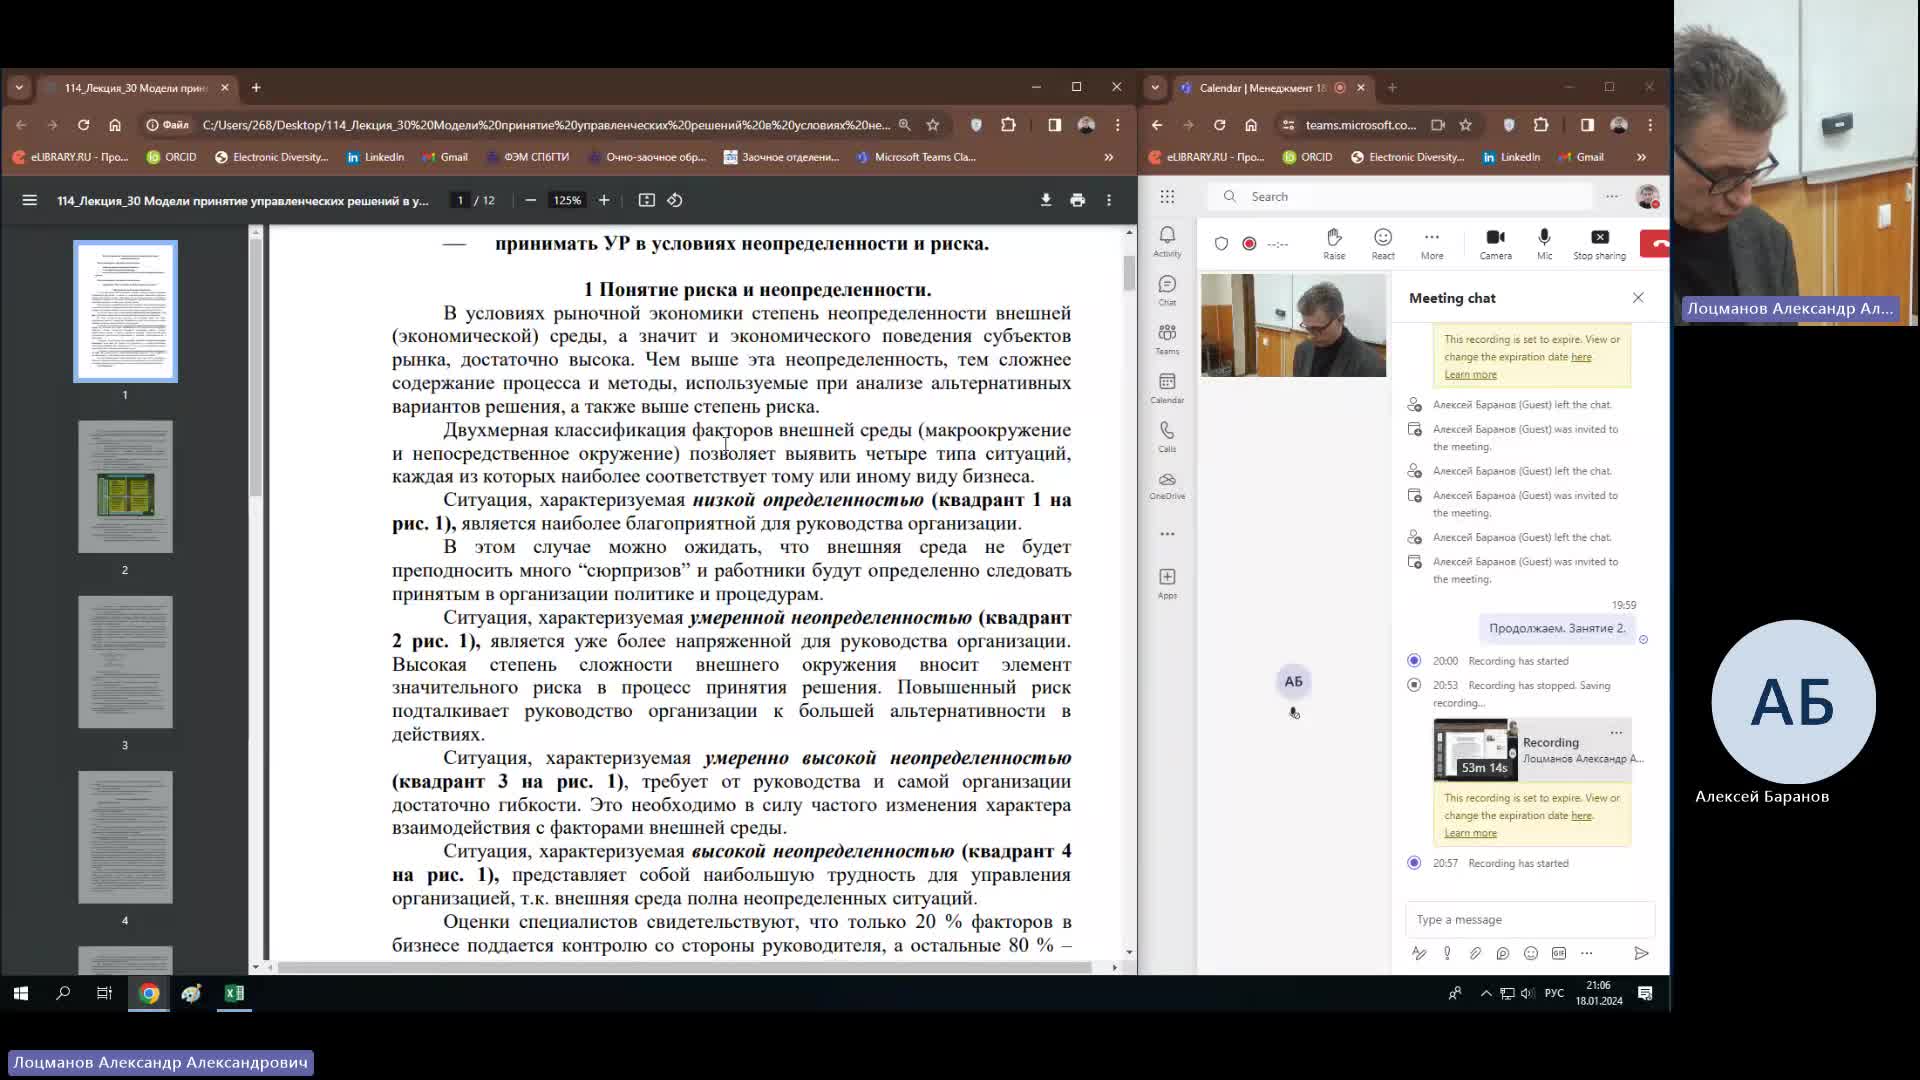
Task: Select PDF page 4 thumbnail
Action: (125, 837)
